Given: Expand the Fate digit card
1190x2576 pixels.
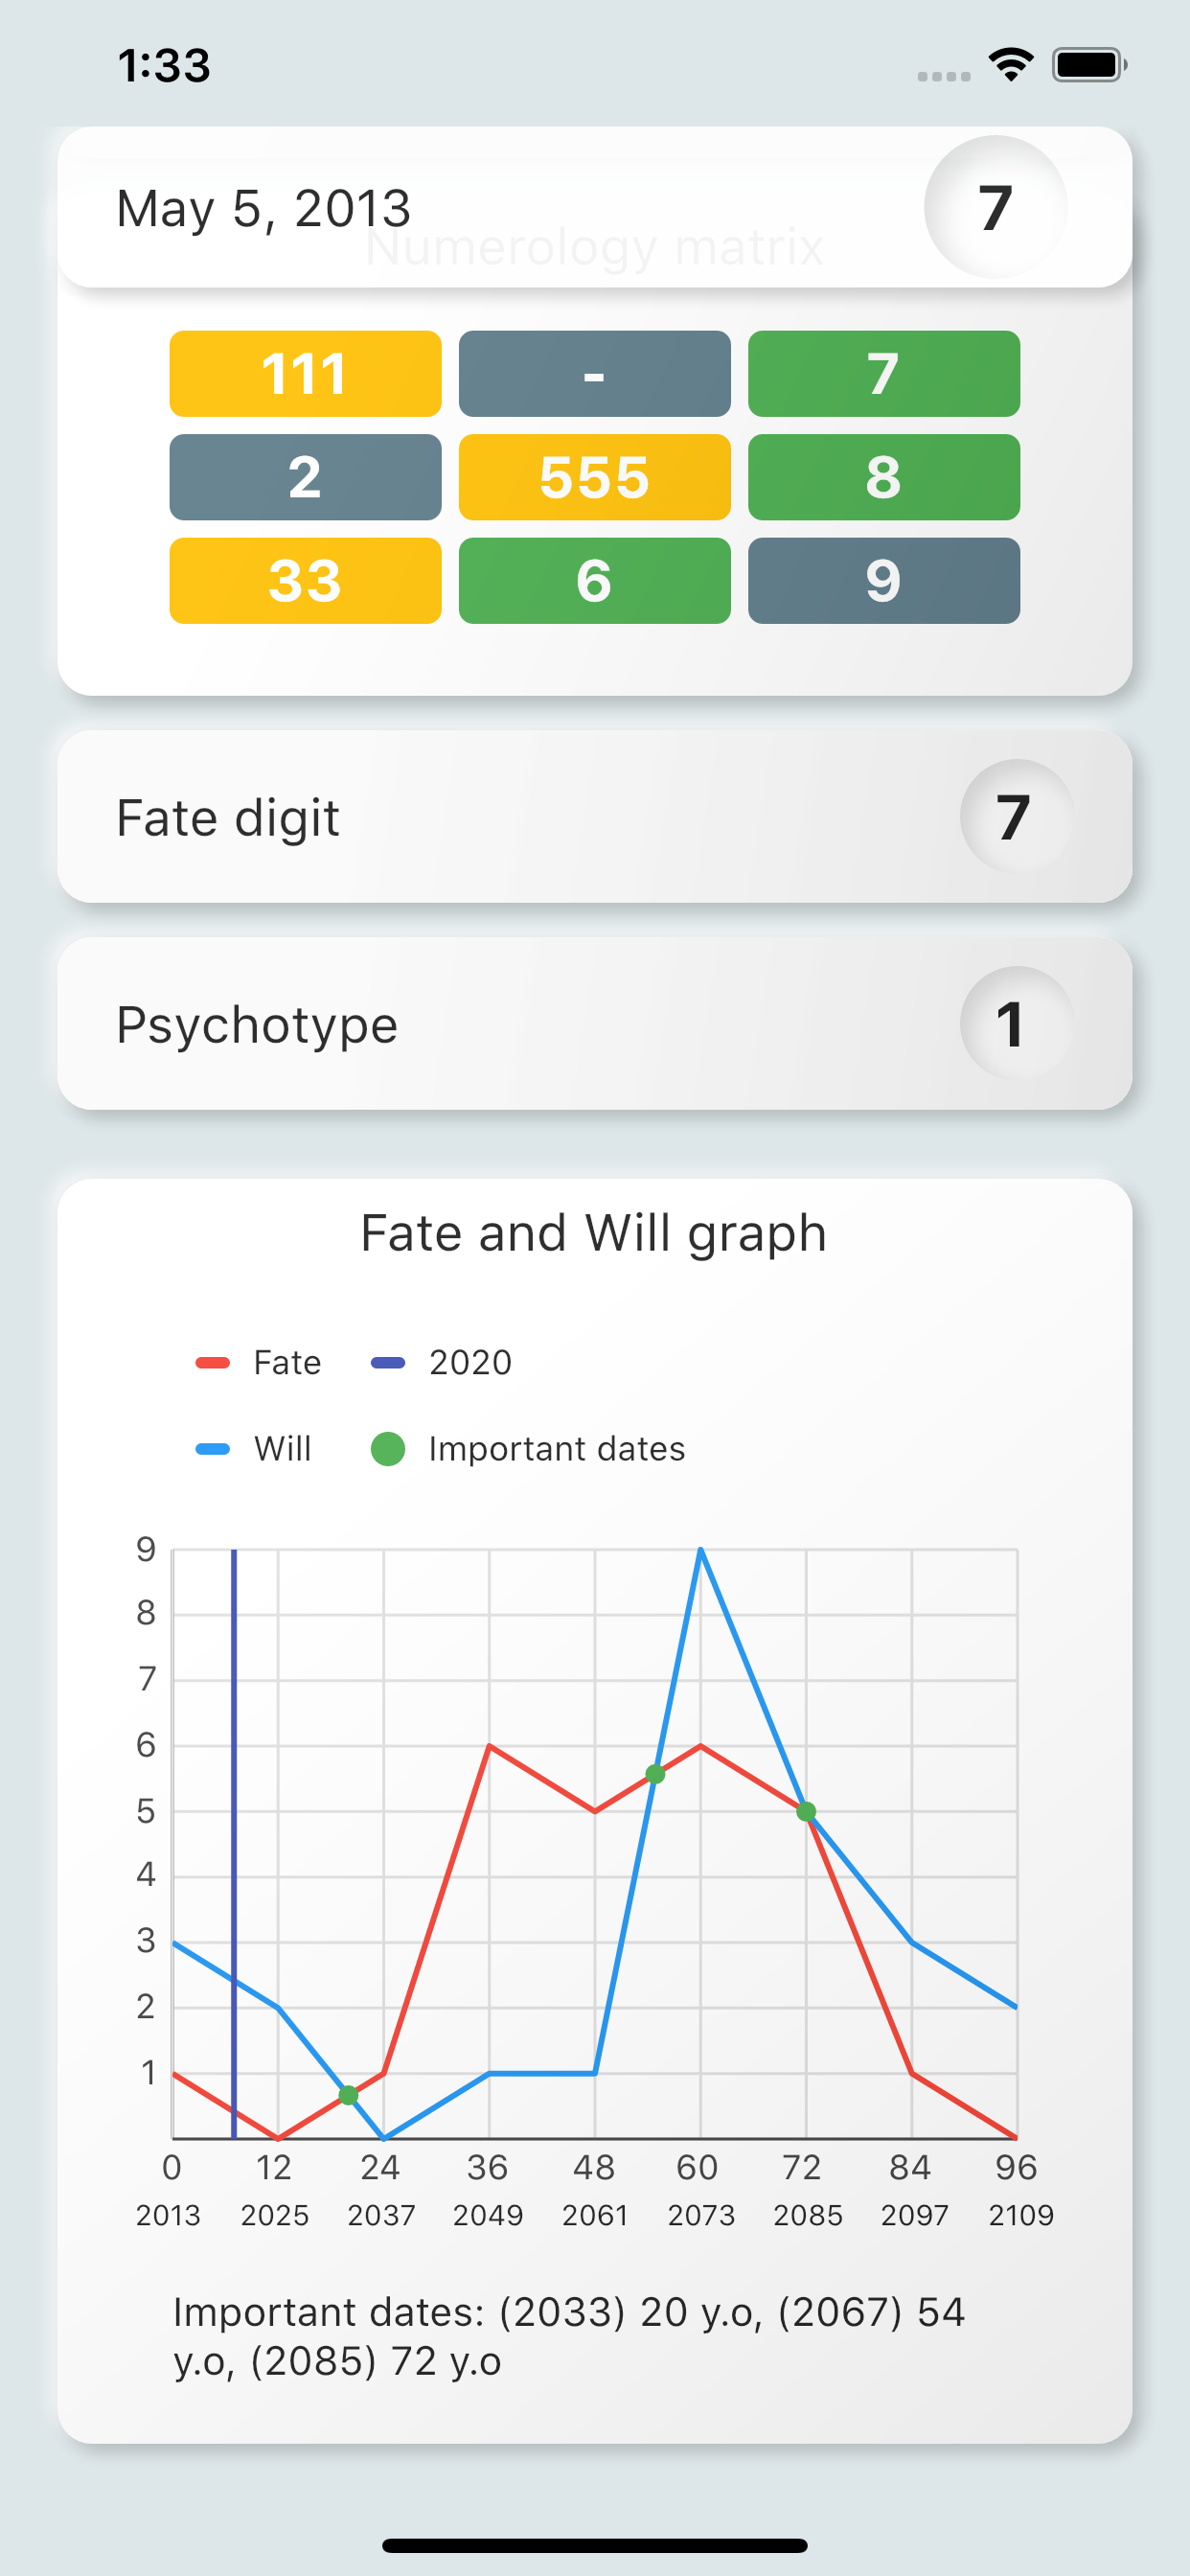Looking at the screenshot, I should (x=594, y=817).
